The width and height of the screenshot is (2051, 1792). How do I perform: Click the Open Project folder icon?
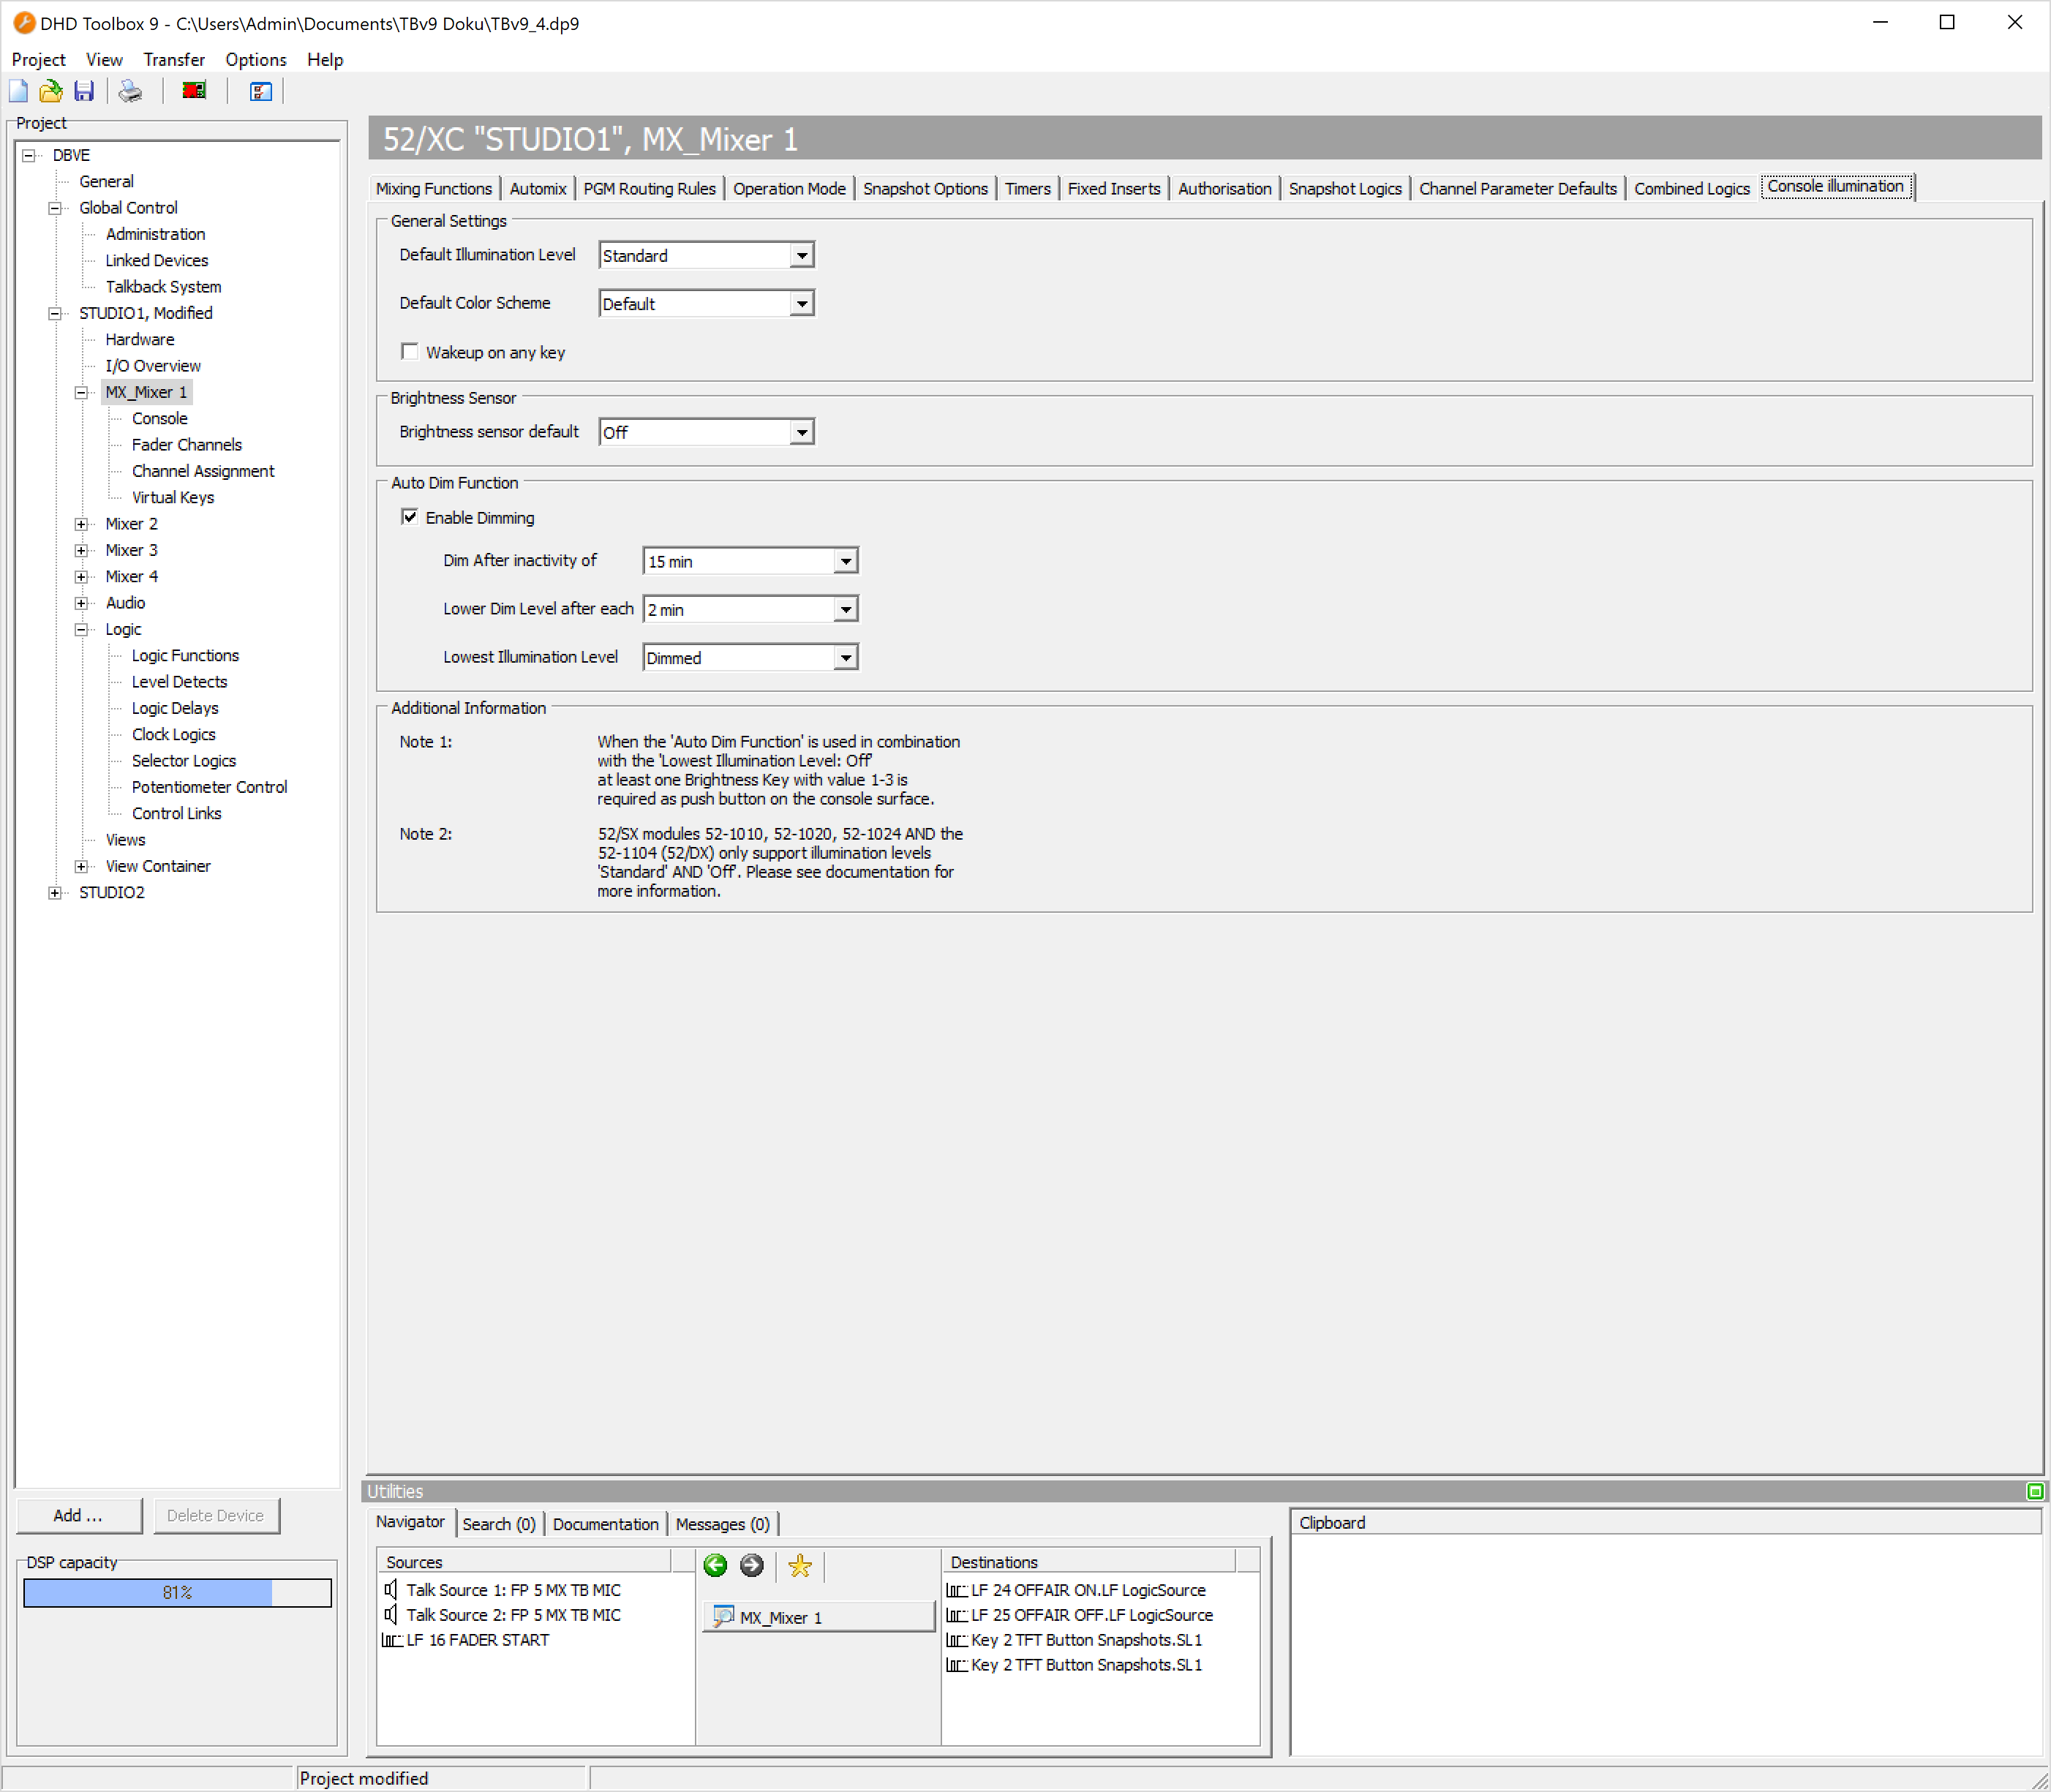click(x=51, y=92)
